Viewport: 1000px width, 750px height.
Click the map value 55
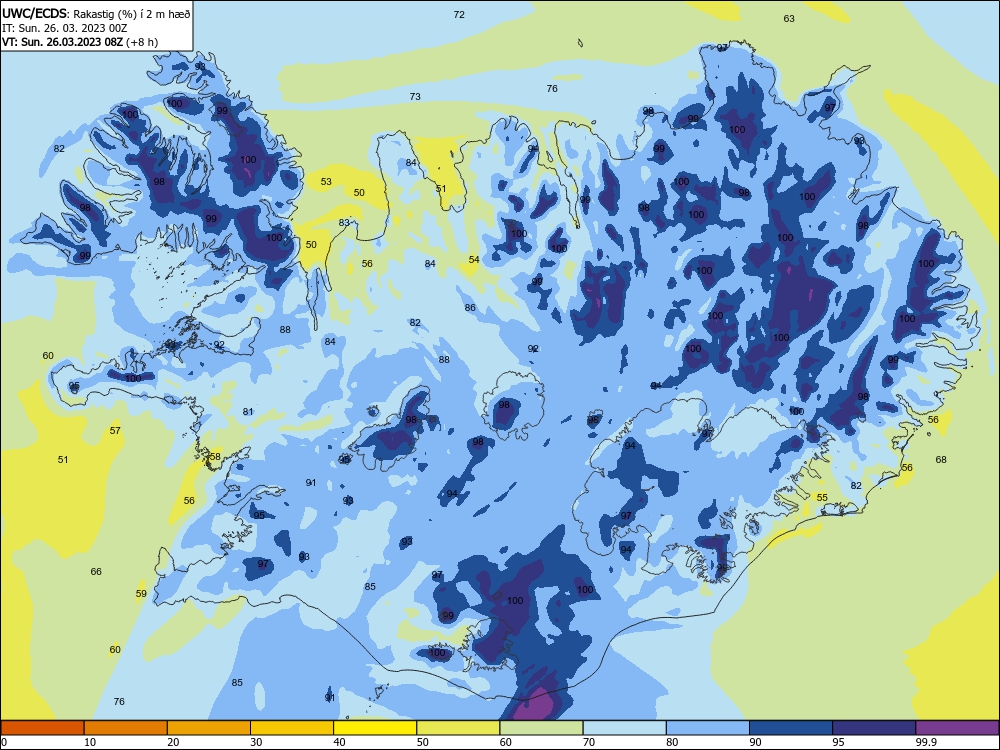click(x=822, y=497)
